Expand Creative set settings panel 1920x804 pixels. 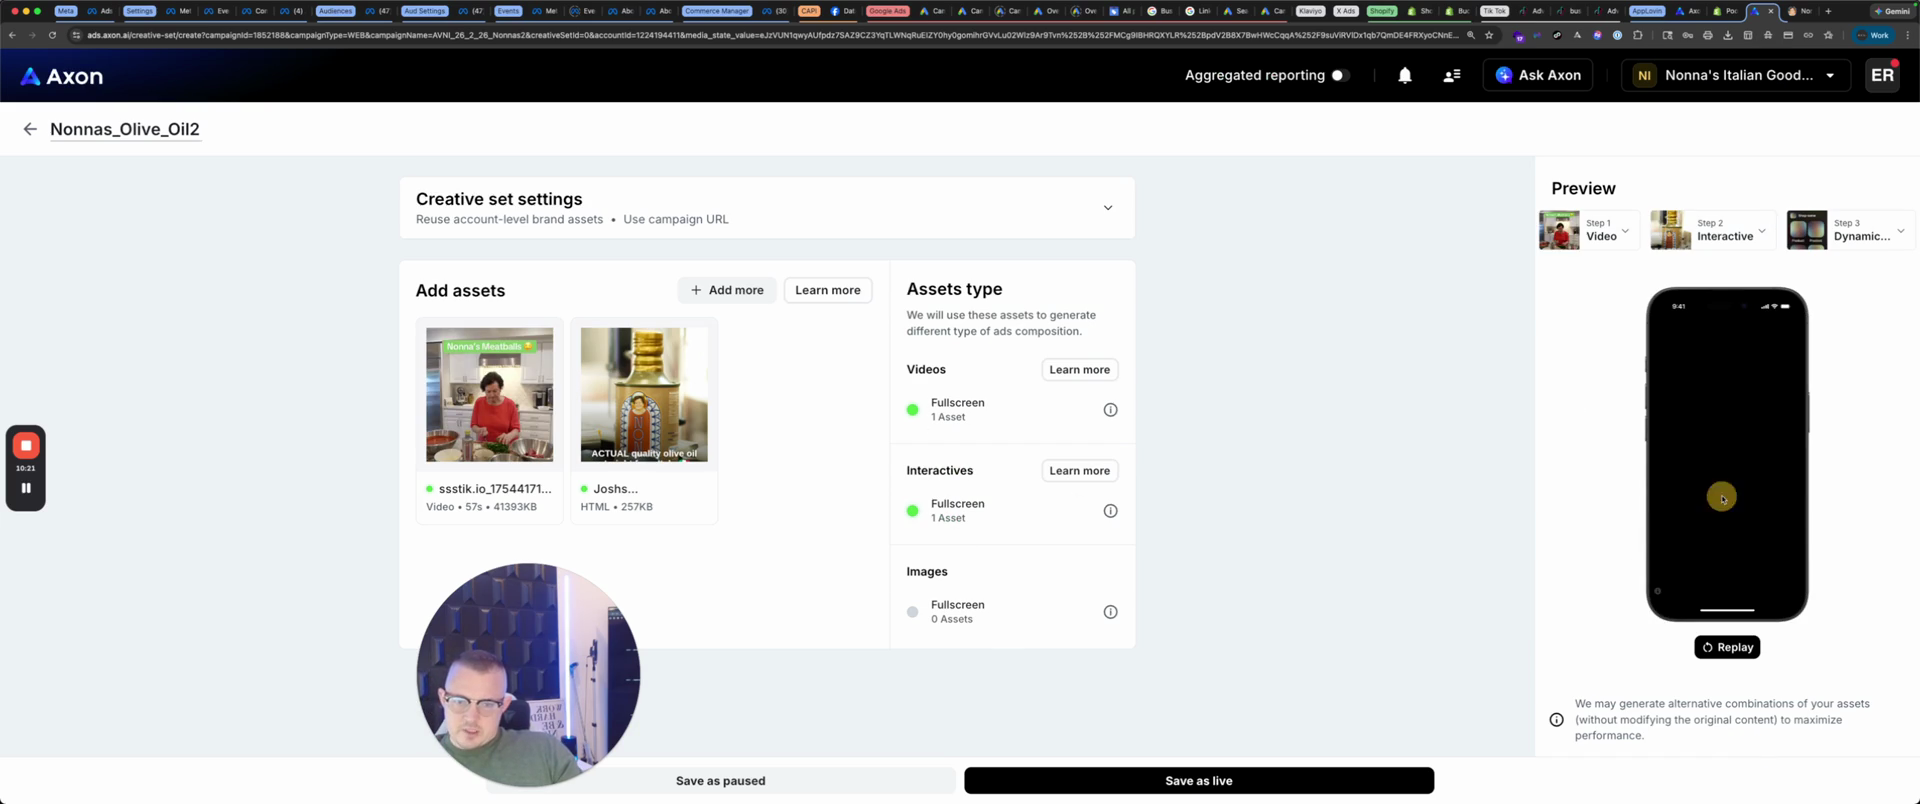click(x=1107, y=208)
